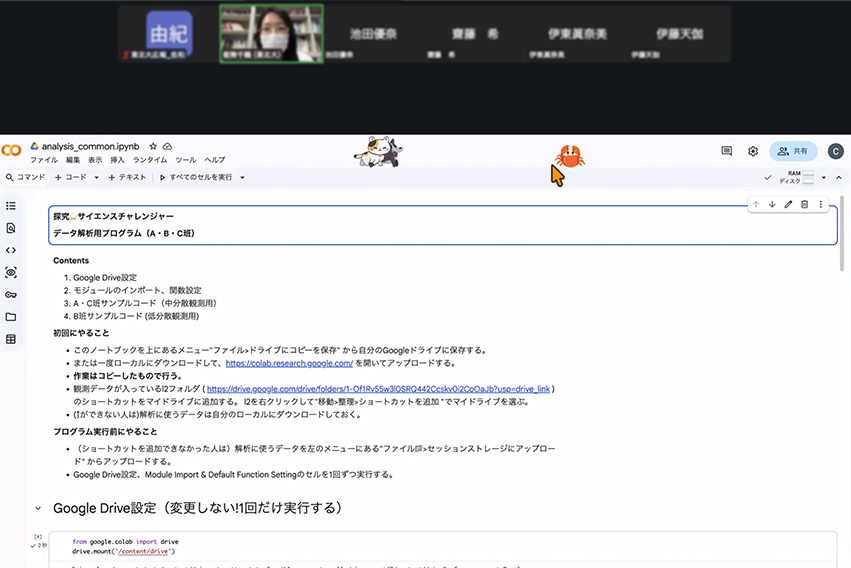Open the ファイル menu
This screenshot has height=568, width=851.
point(43,160)
